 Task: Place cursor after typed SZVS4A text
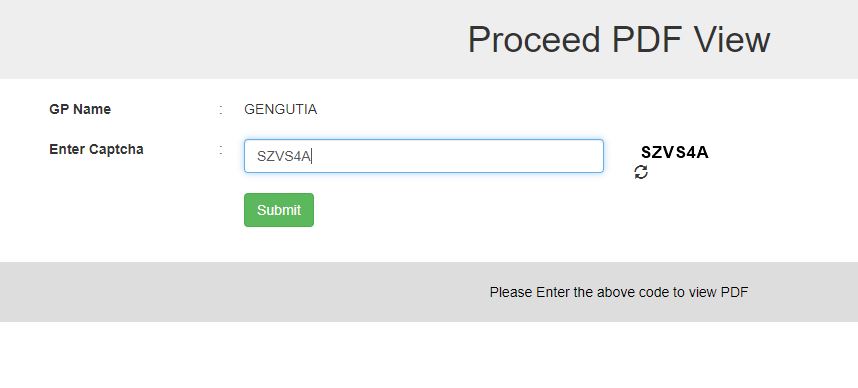pos(312,157)
